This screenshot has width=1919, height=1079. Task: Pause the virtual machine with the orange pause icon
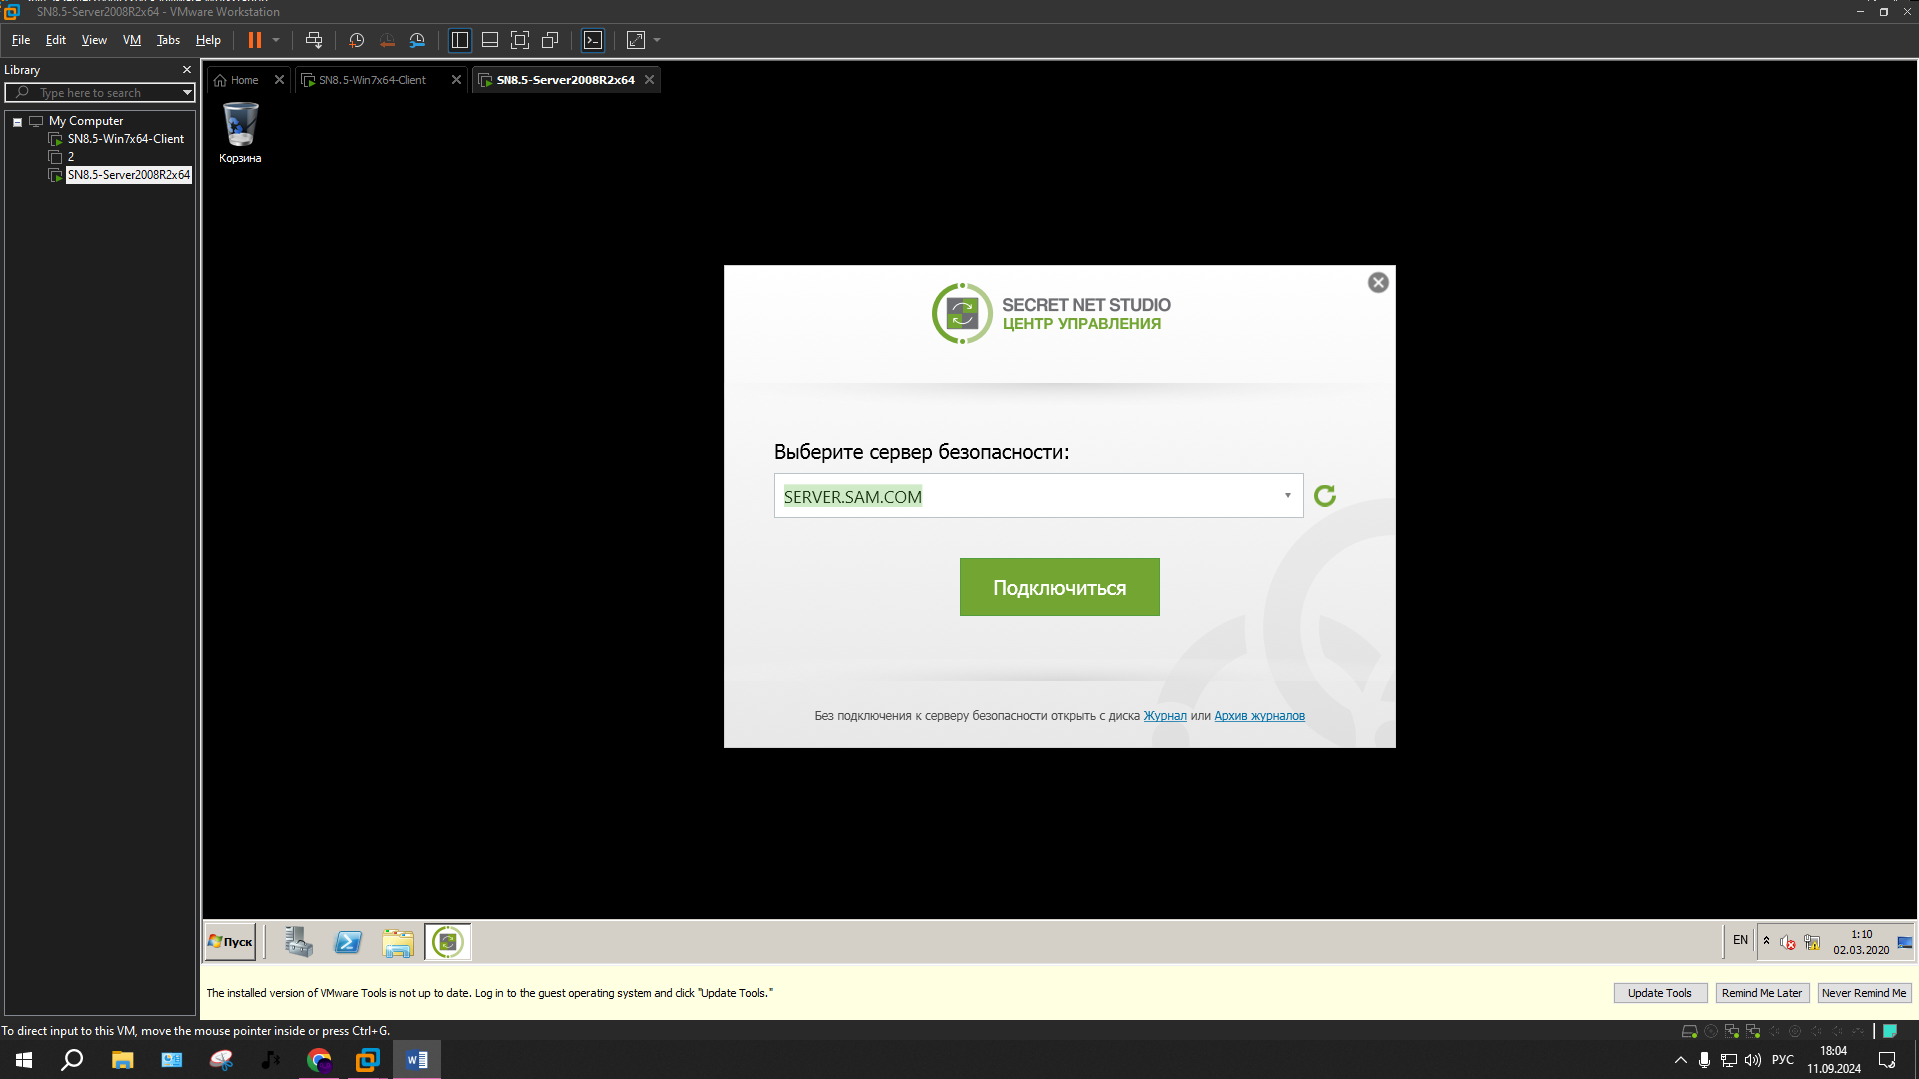(255, 40)
